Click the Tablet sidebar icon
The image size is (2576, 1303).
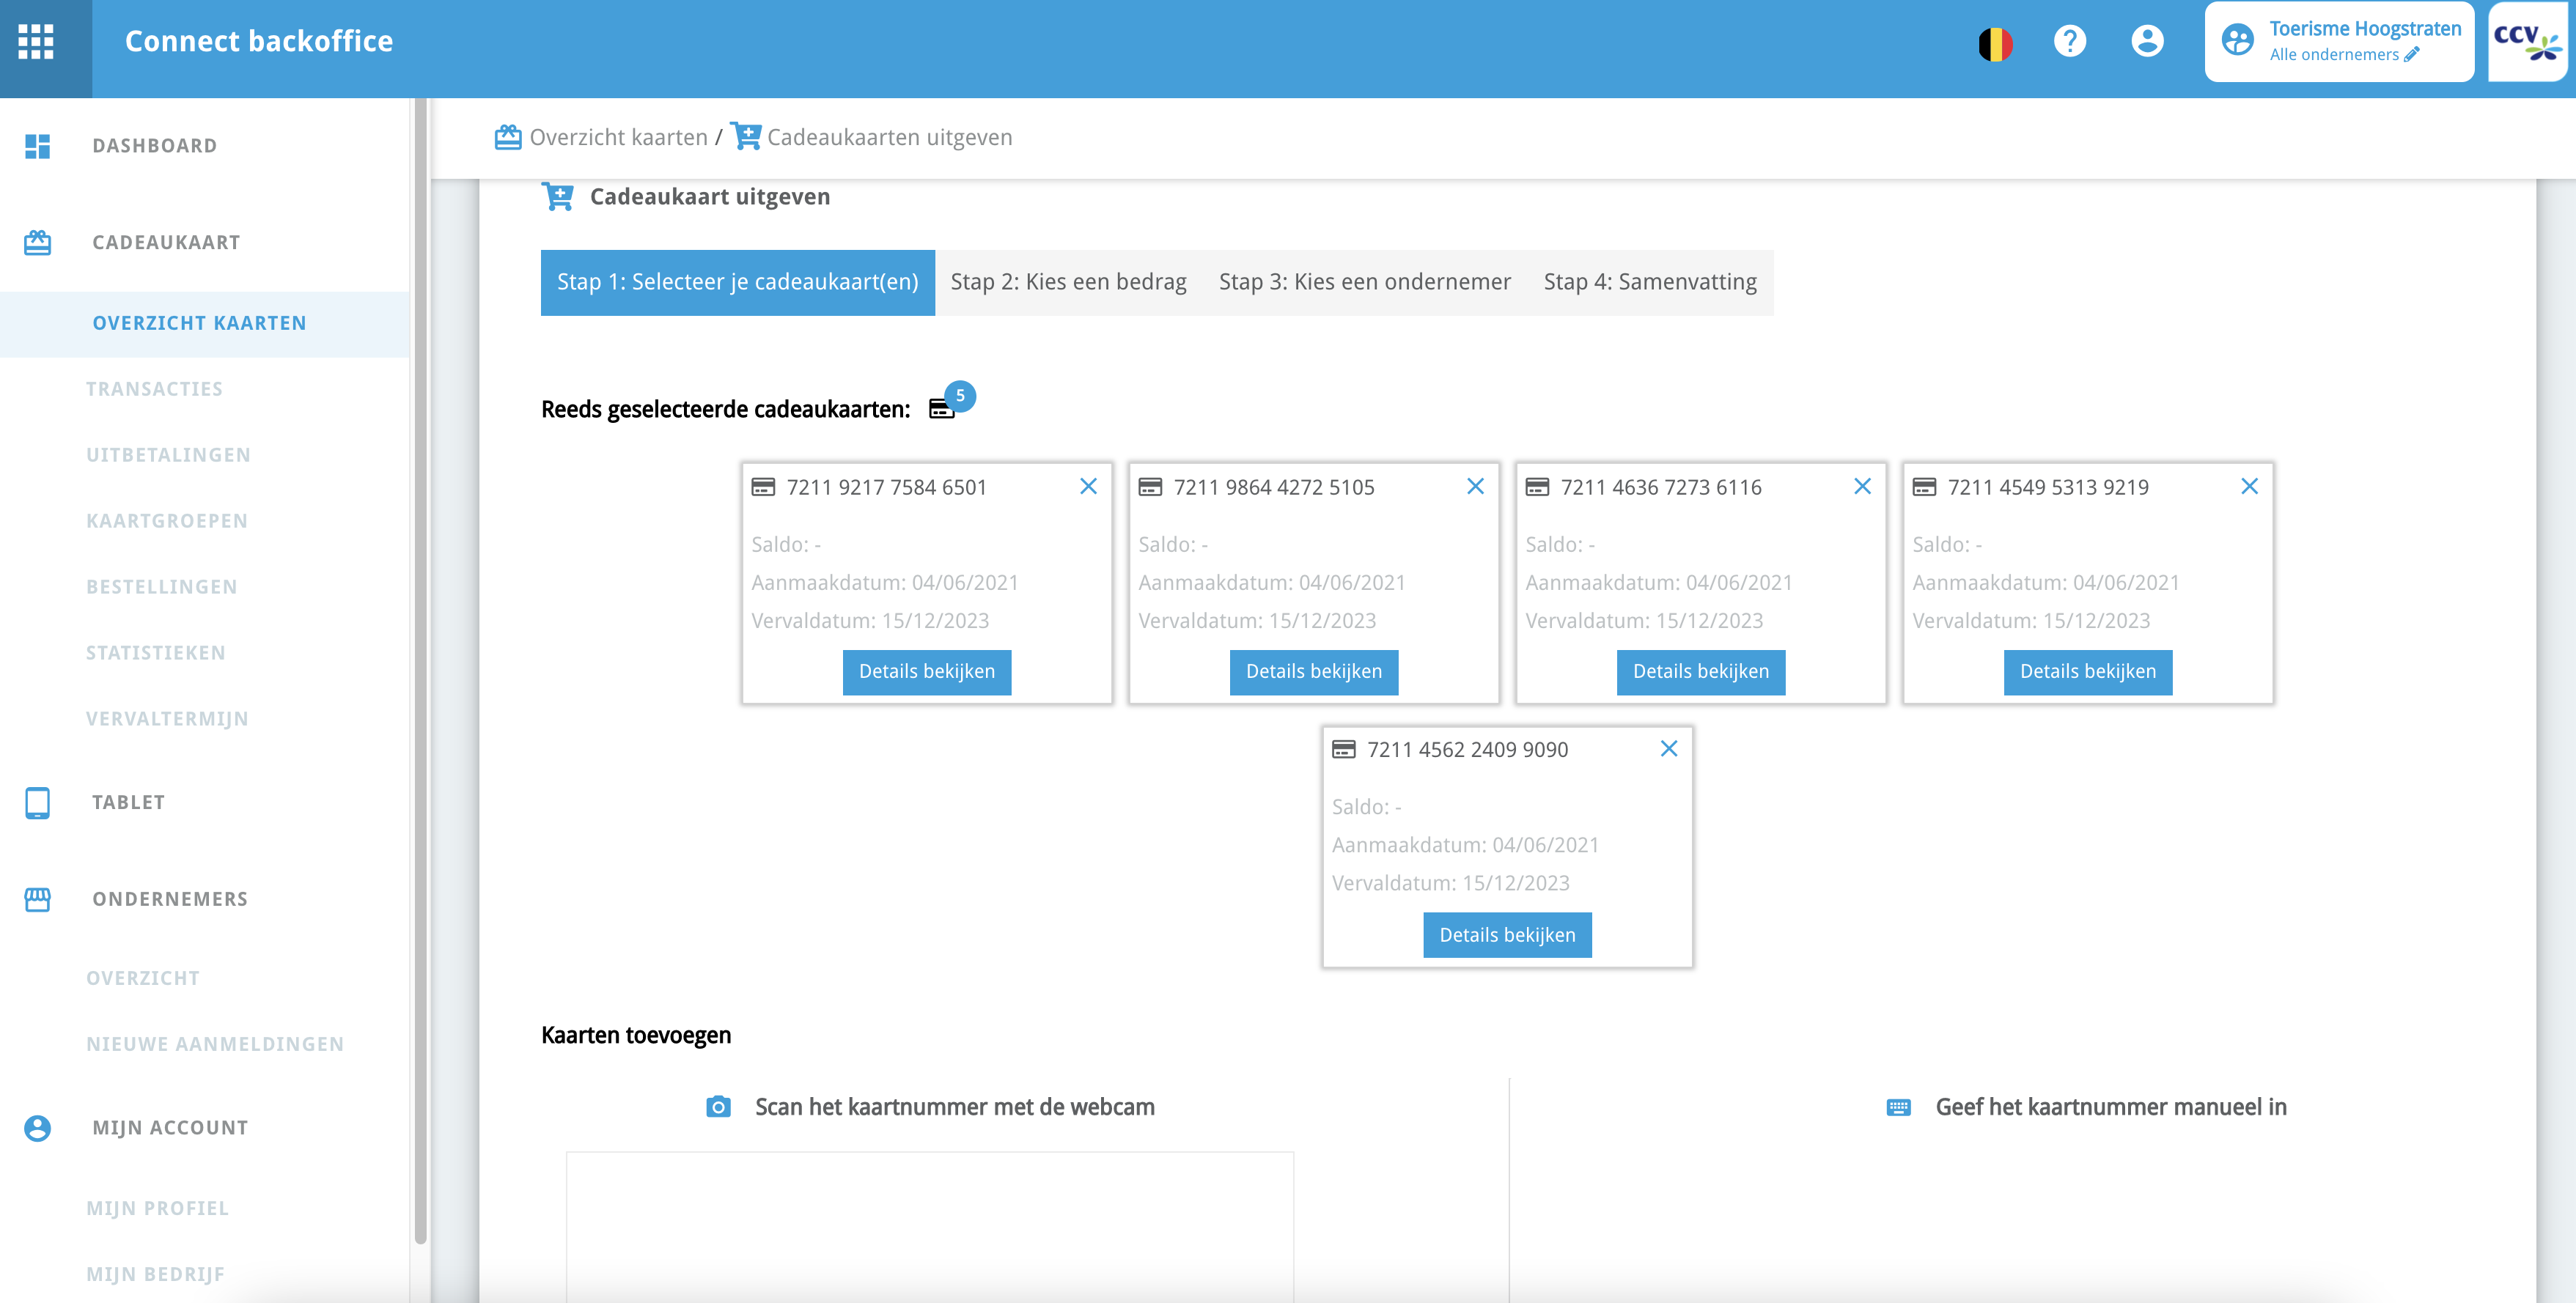pyautogui.click(x=38, y=803)
